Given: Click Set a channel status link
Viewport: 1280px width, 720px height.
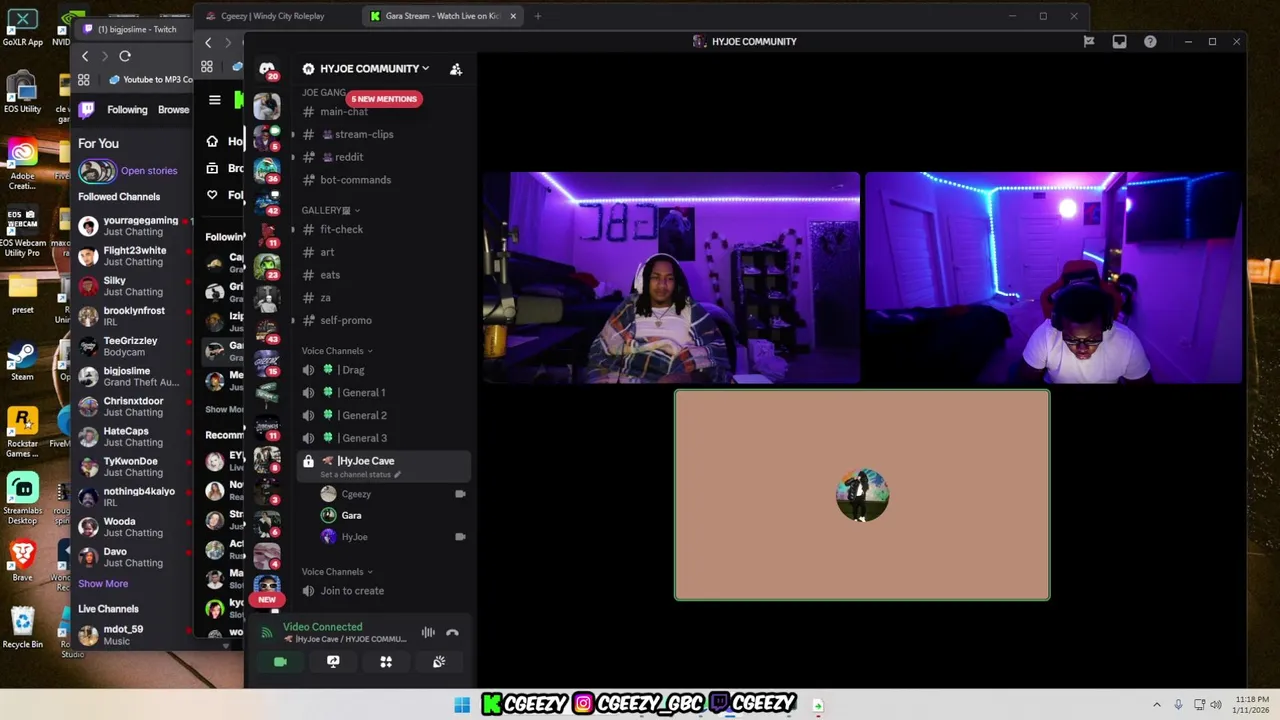Looking at the screenshot, I should pyautogui.click(x=360, y=475).
